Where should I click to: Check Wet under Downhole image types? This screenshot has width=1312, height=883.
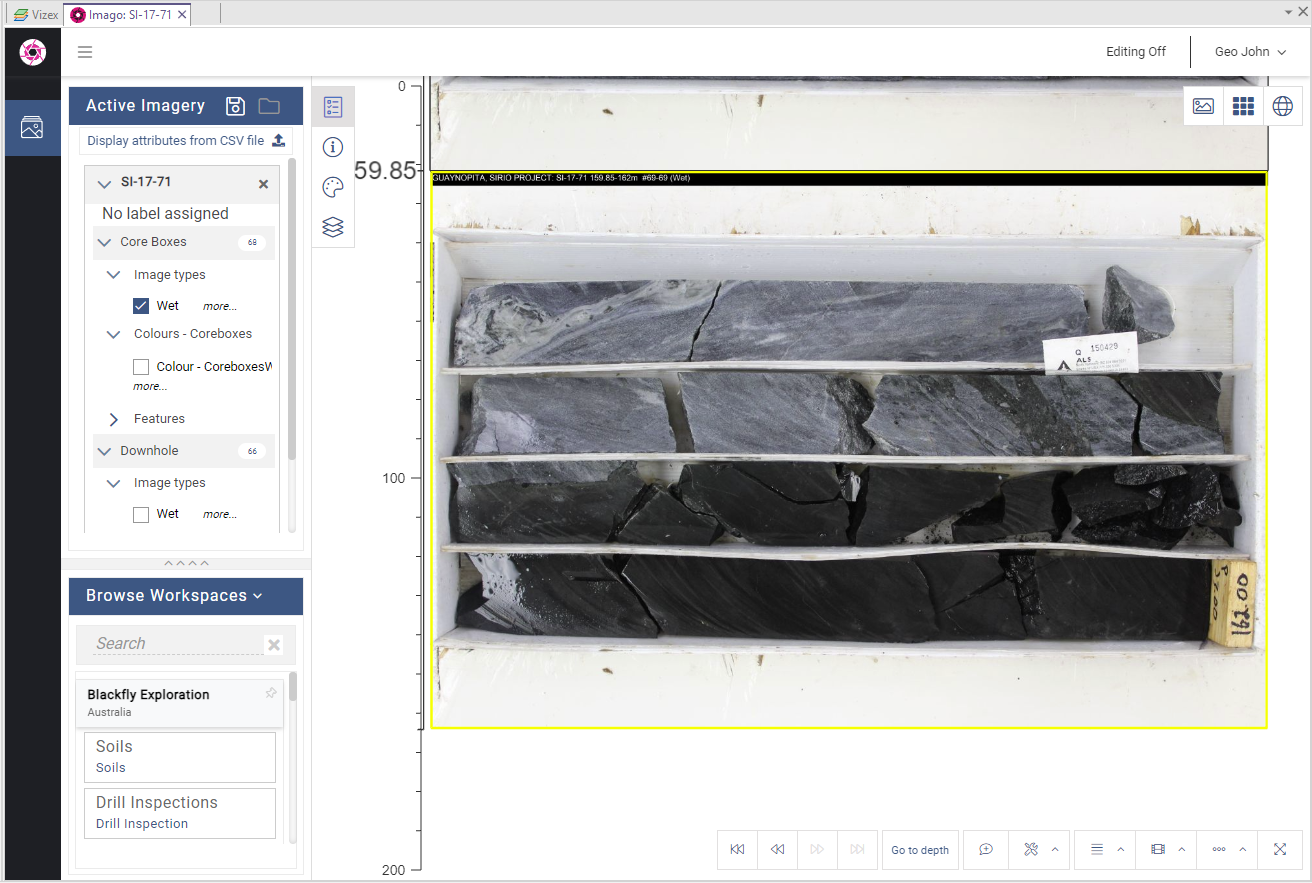coord(141,513)
